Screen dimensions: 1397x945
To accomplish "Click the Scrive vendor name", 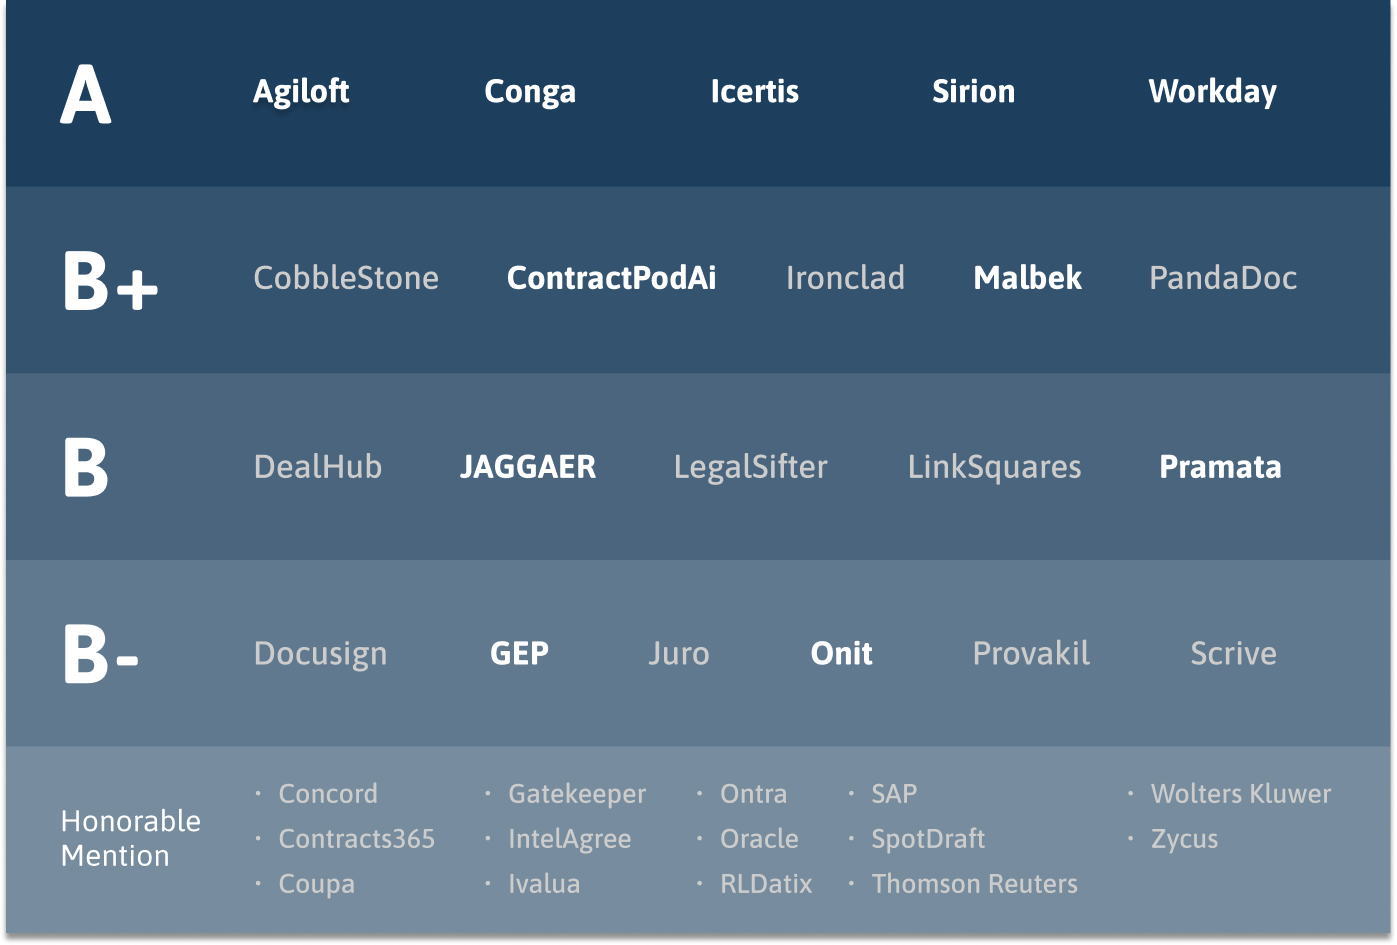I will tap(1233, 654).
